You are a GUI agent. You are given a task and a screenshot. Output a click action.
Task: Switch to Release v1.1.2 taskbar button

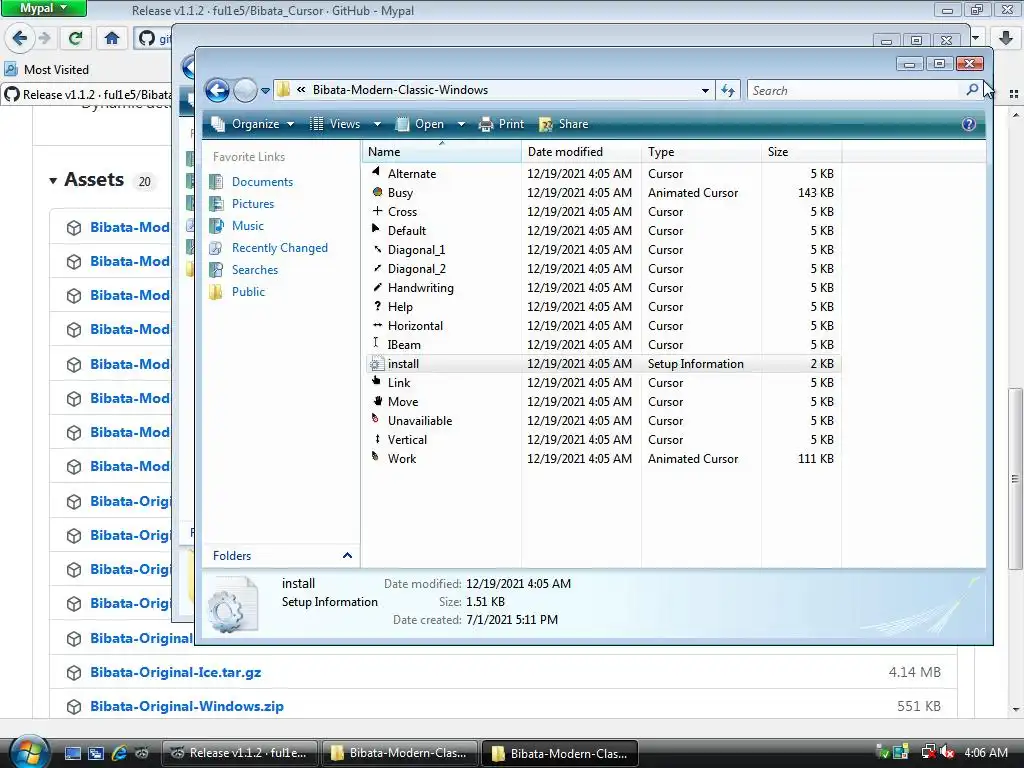point(239,753)
